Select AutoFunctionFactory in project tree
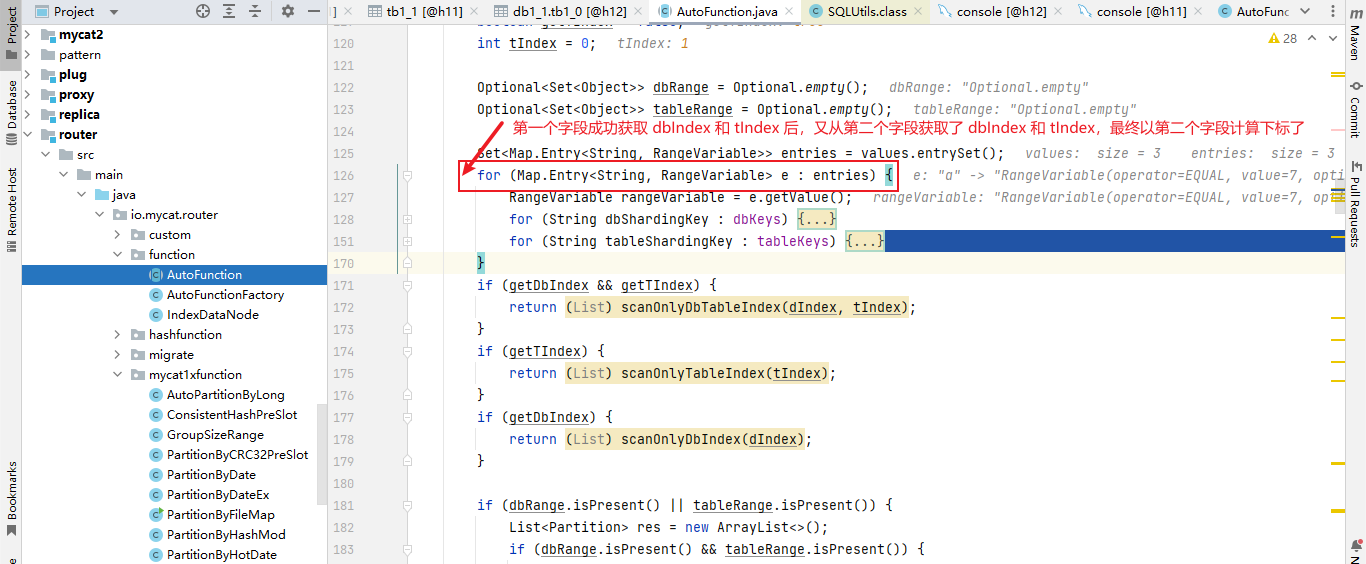The height and width of the screenshot is (564, 1366). tap(225, 294)
